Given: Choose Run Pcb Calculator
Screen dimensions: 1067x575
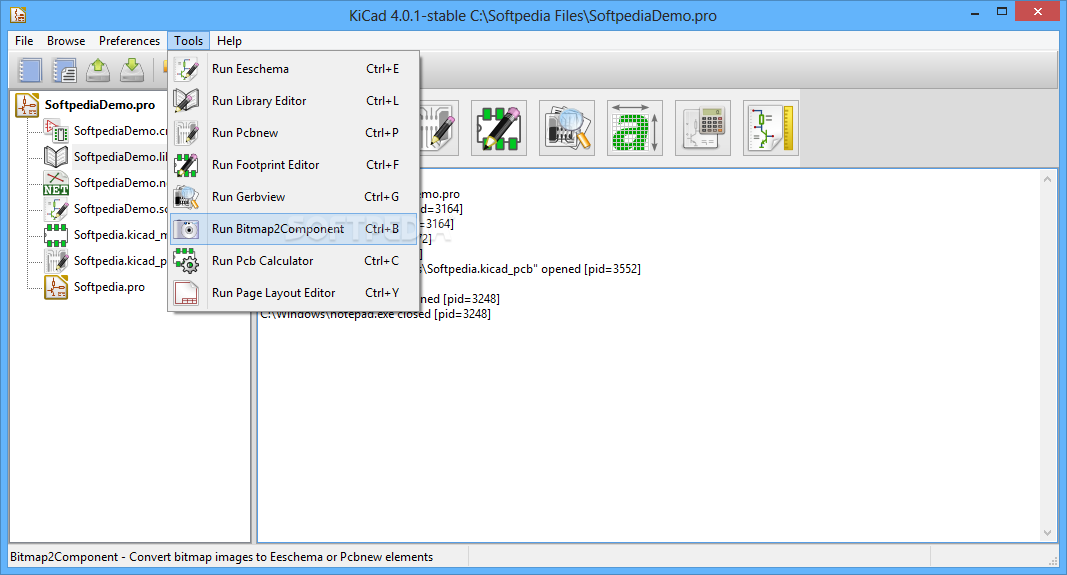Looking at the screenshot, I should click(293, 261).
